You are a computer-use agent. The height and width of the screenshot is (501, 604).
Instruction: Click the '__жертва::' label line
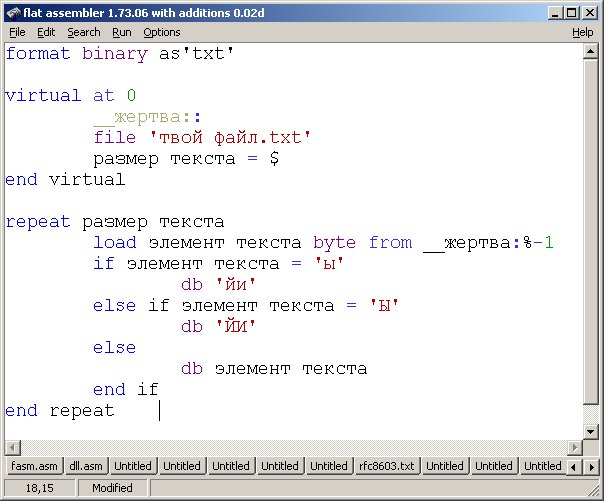[147, 117]
